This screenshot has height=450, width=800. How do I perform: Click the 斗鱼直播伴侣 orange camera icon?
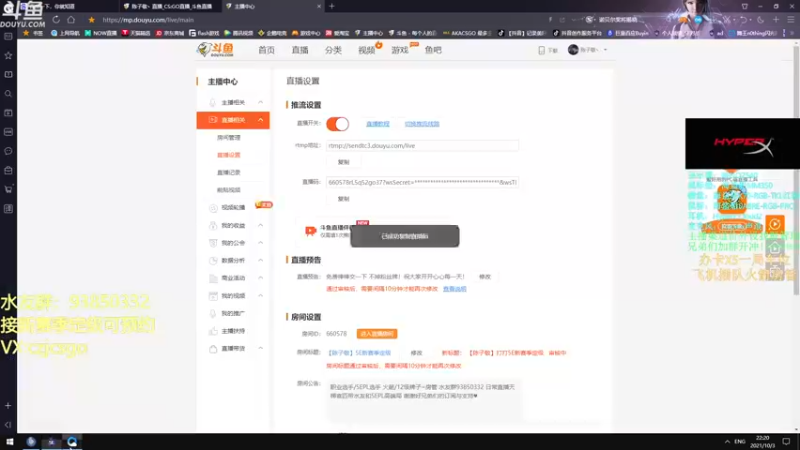coord(310,231)
